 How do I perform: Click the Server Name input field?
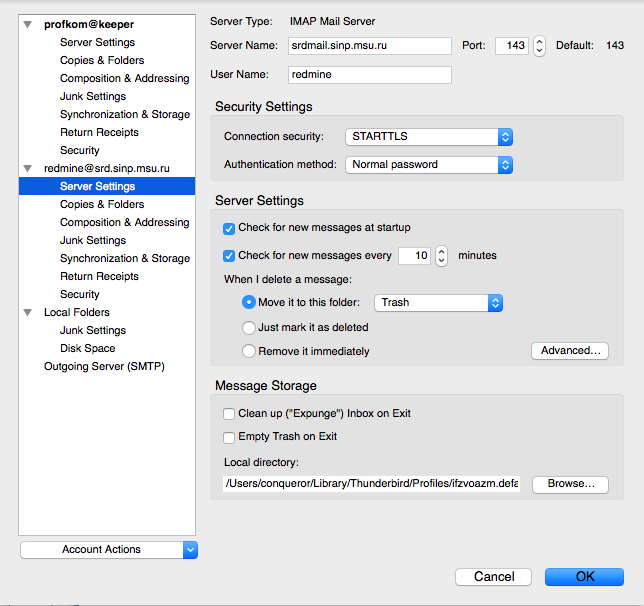click(369, 46)
